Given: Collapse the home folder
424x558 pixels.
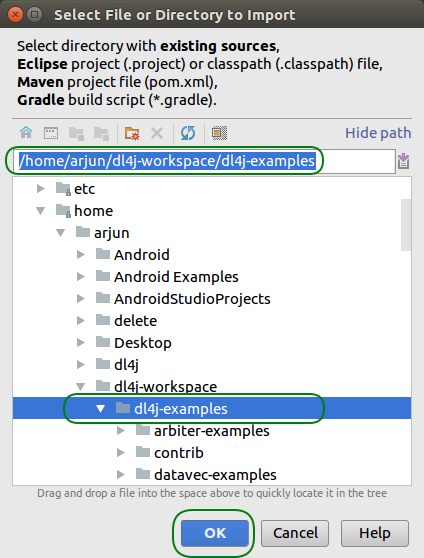Looking at the screenshot, I should tap(41, 211).
